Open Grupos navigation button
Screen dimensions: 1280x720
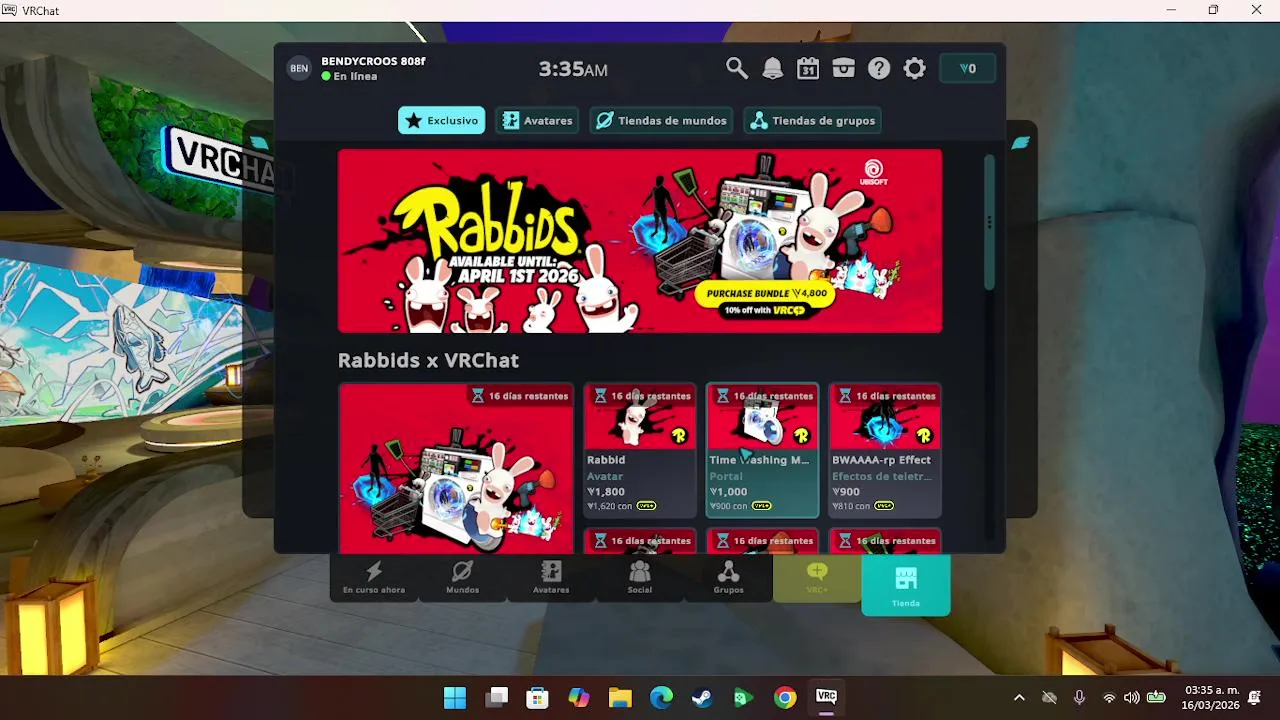pyautogui.click(x=728, y=578)
